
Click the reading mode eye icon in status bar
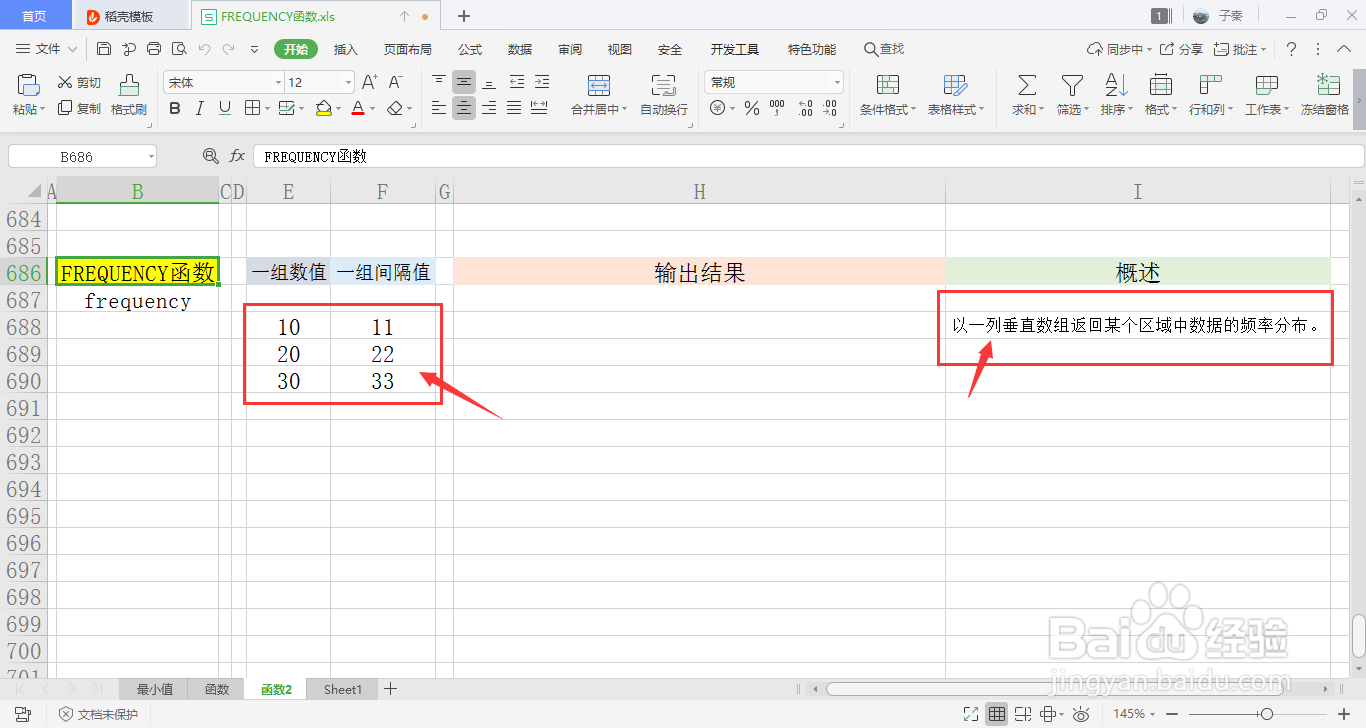pos(1081,714)
